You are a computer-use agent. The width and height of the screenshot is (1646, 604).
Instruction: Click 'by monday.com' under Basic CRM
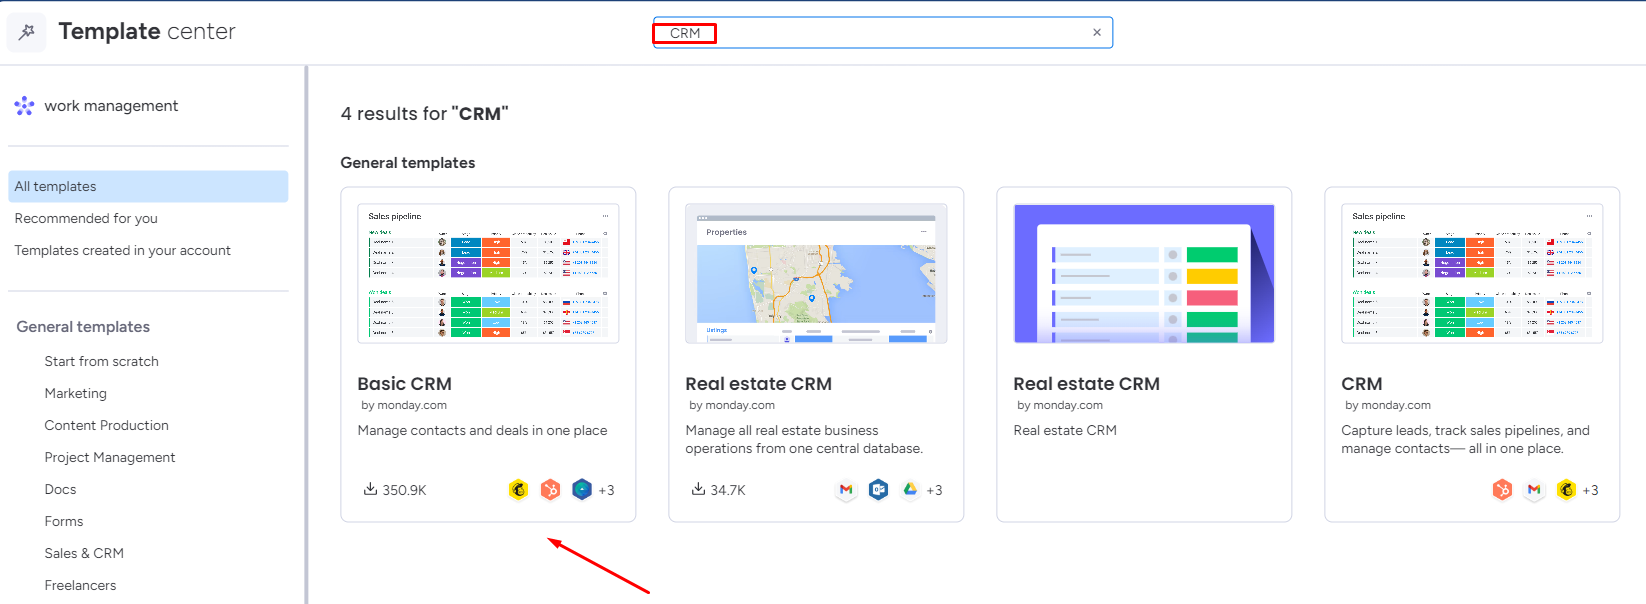coord(404,405)
